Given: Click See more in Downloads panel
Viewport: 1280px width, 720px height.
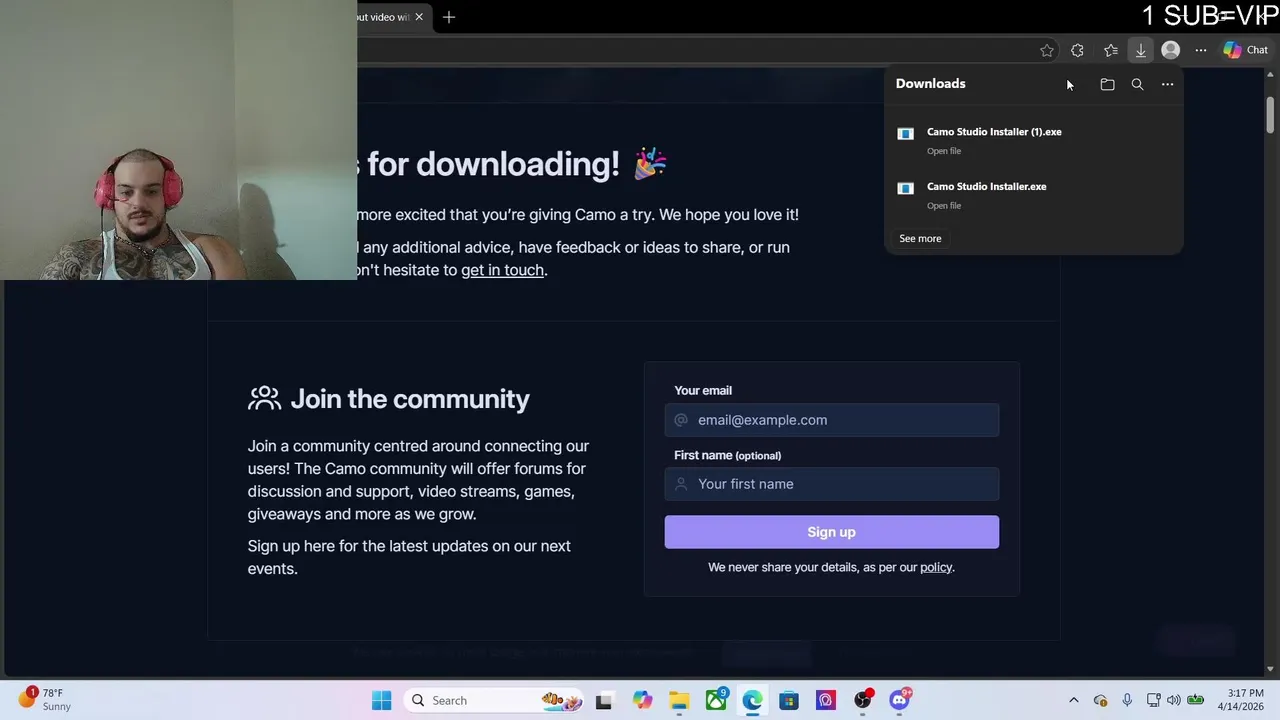Looking at the screenshot, I should pos(920,239).
